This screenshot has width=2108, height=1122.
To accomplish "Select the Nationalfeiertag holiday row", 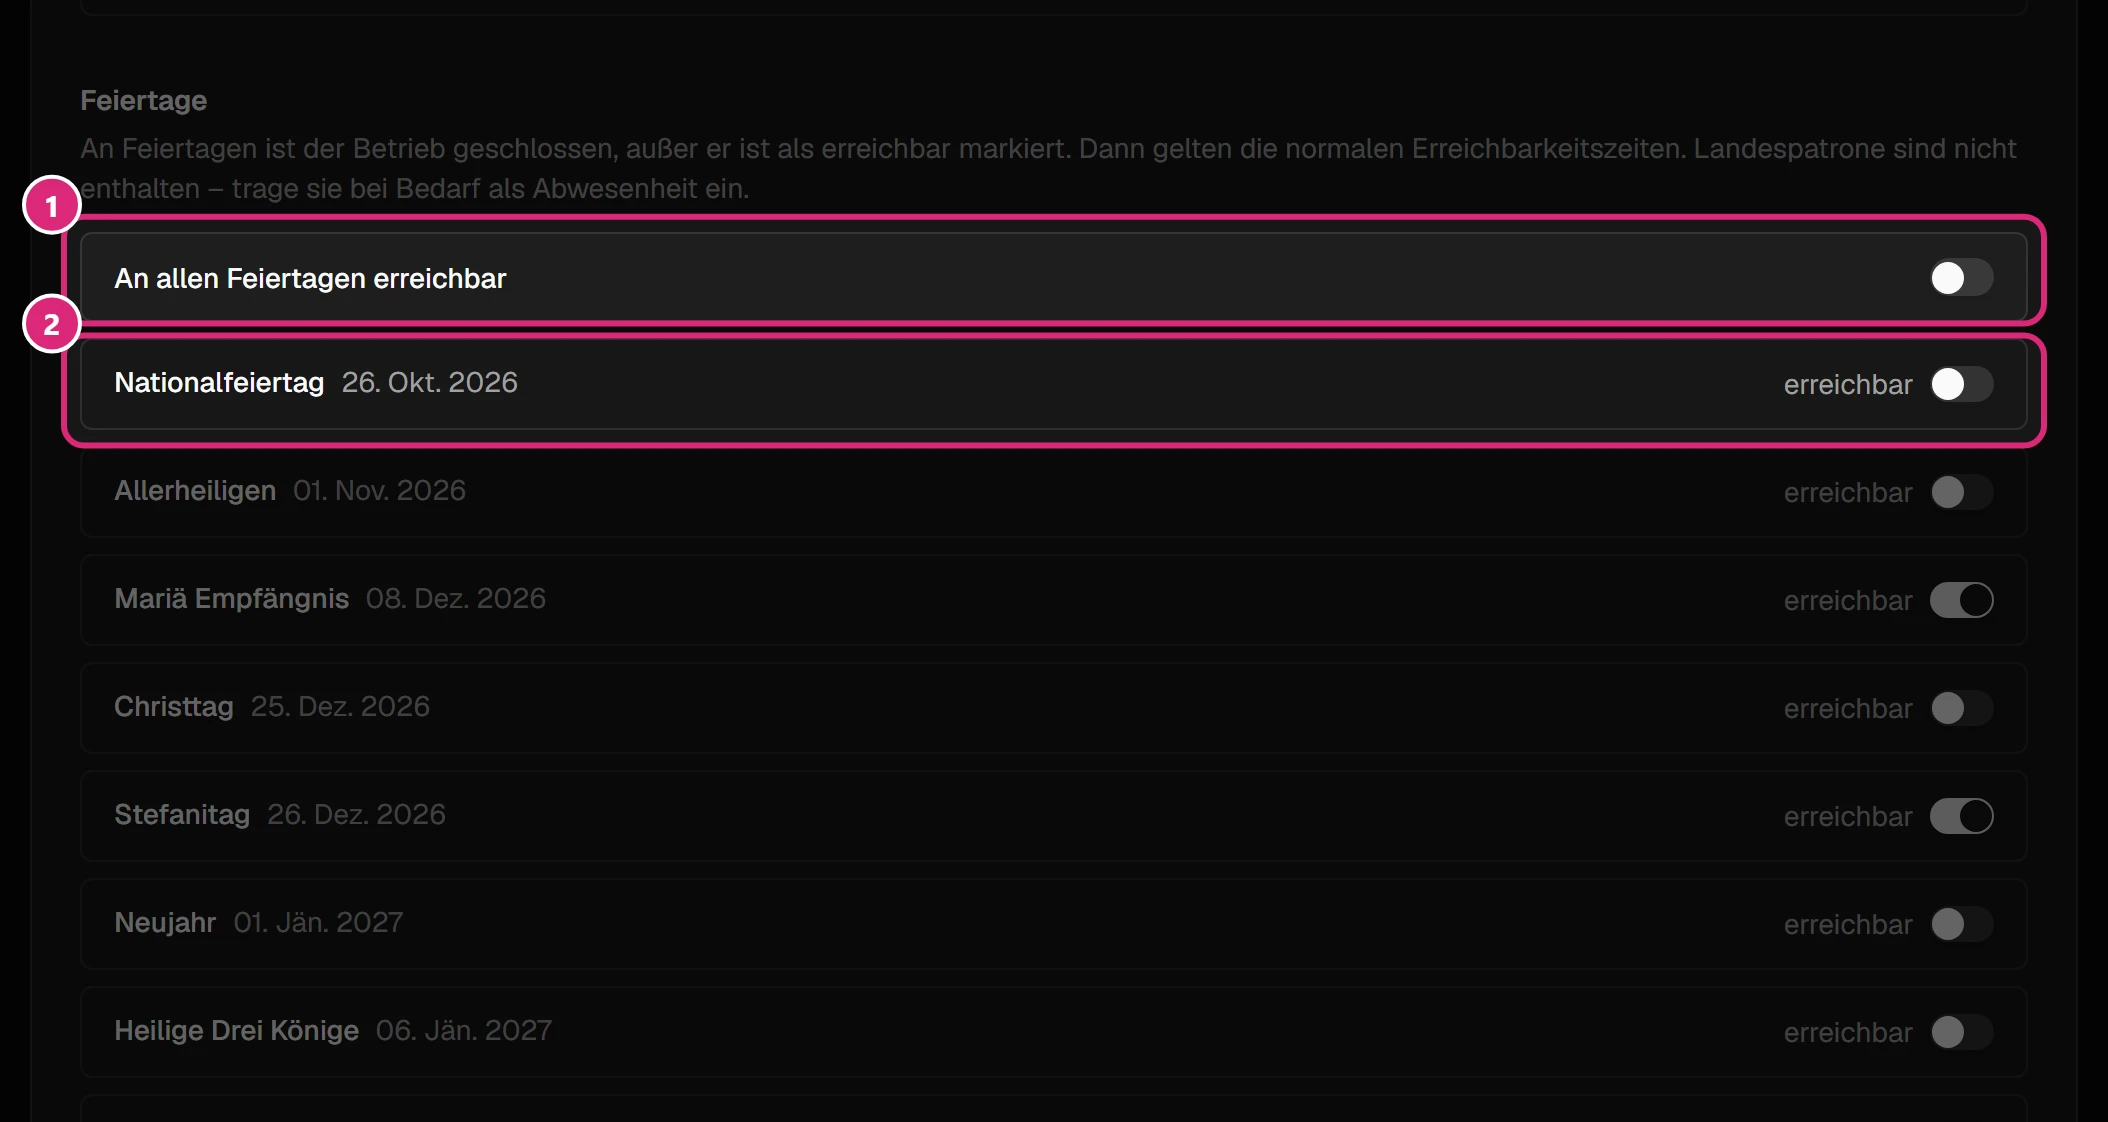I will point(1053,384).
